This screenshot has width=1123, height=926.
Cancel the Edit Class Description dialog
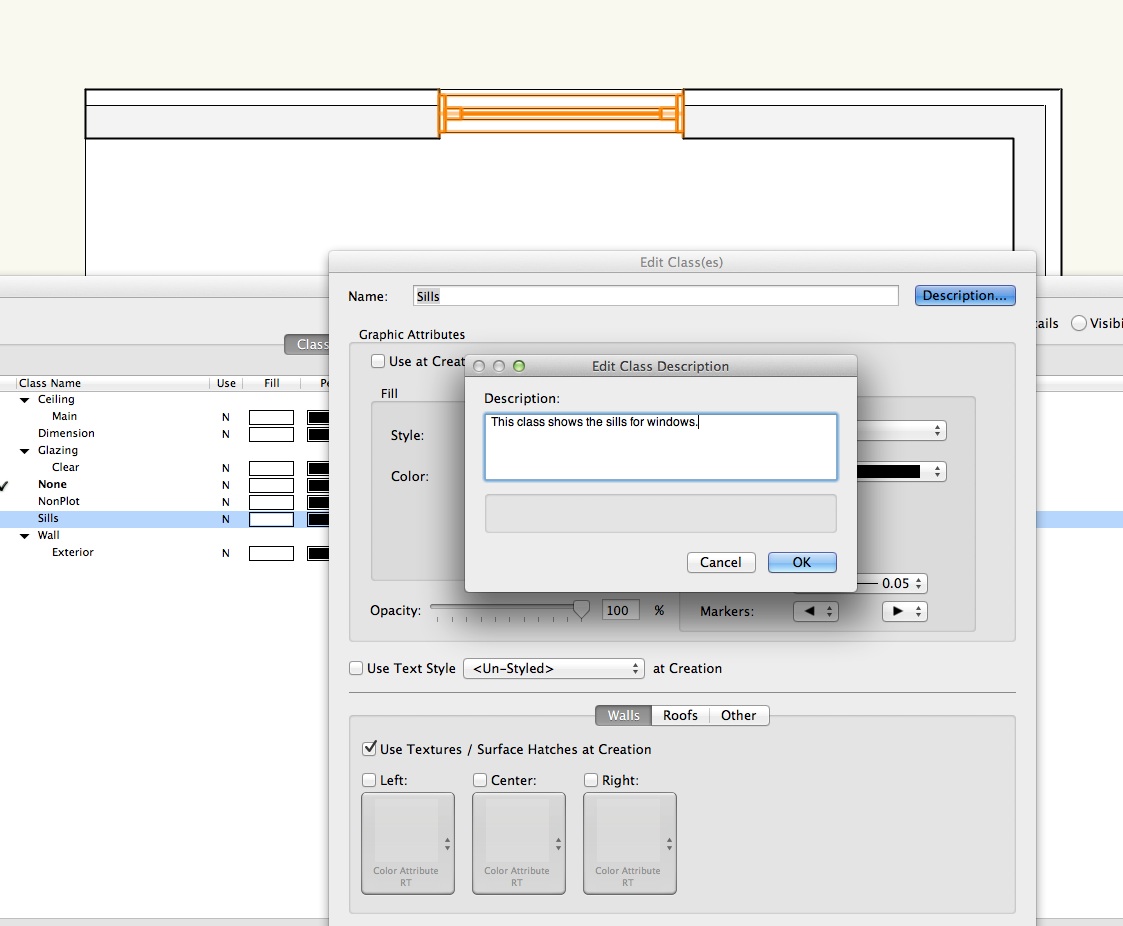click(x=720, y=562)
